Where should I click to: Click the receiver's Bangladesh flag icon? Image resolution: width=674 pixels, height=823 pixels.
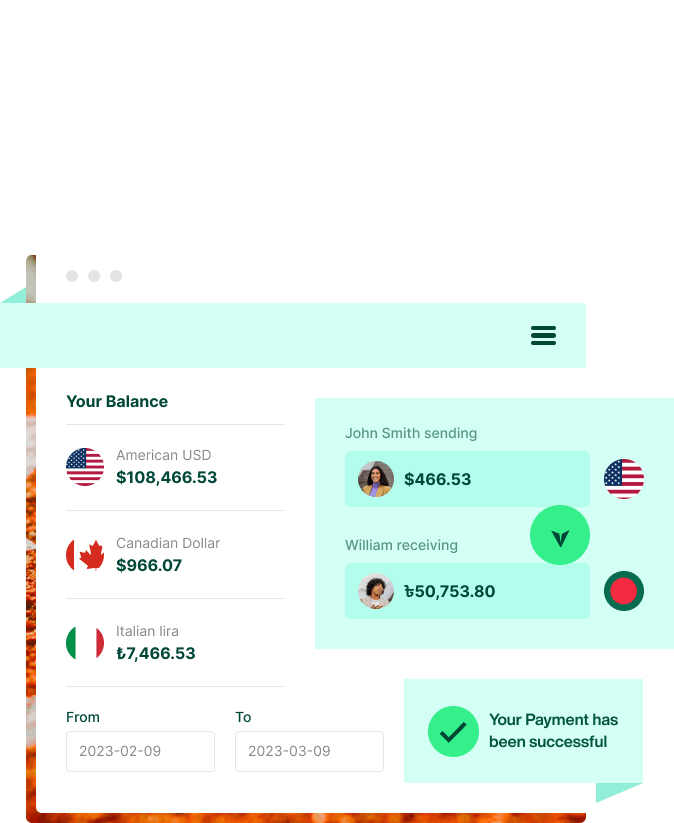[624, 591]
